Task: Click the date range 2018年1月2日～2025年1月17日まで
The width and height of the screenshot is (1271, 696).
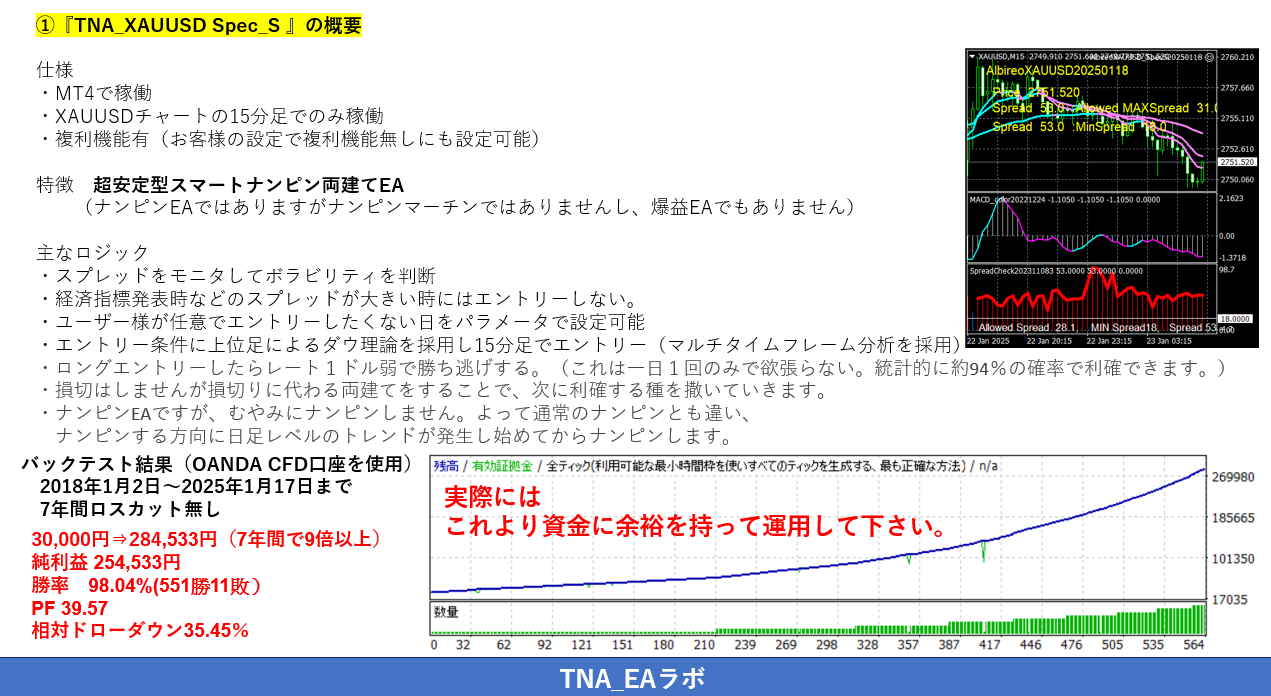Action: point(196,487)
